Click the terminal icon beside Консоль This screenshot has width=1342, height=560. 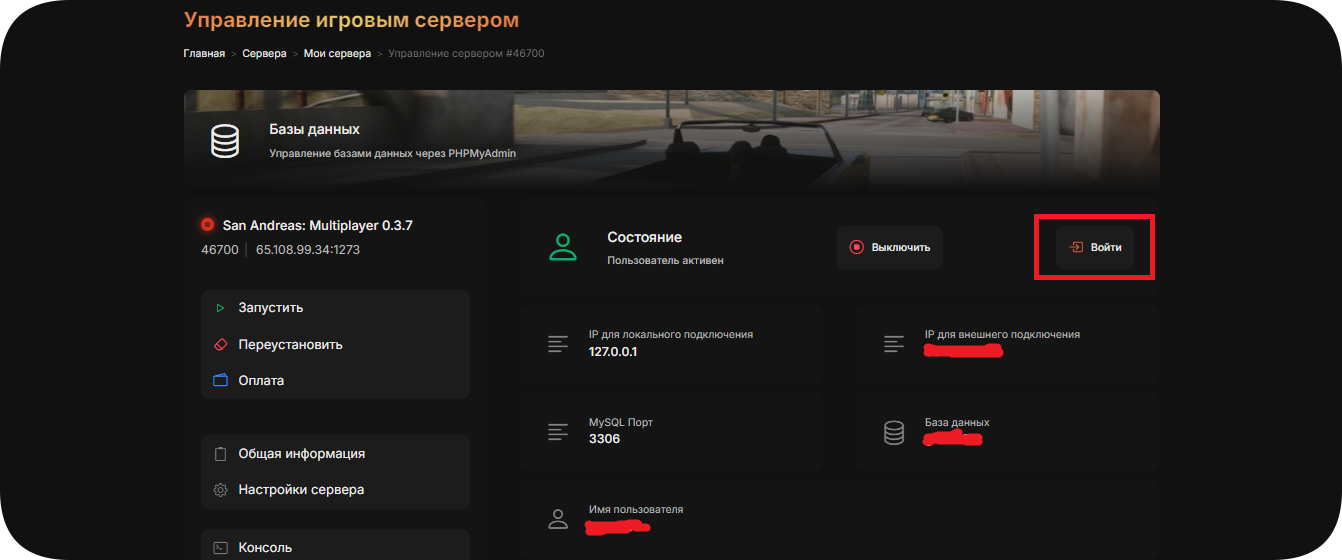(221, 547)
